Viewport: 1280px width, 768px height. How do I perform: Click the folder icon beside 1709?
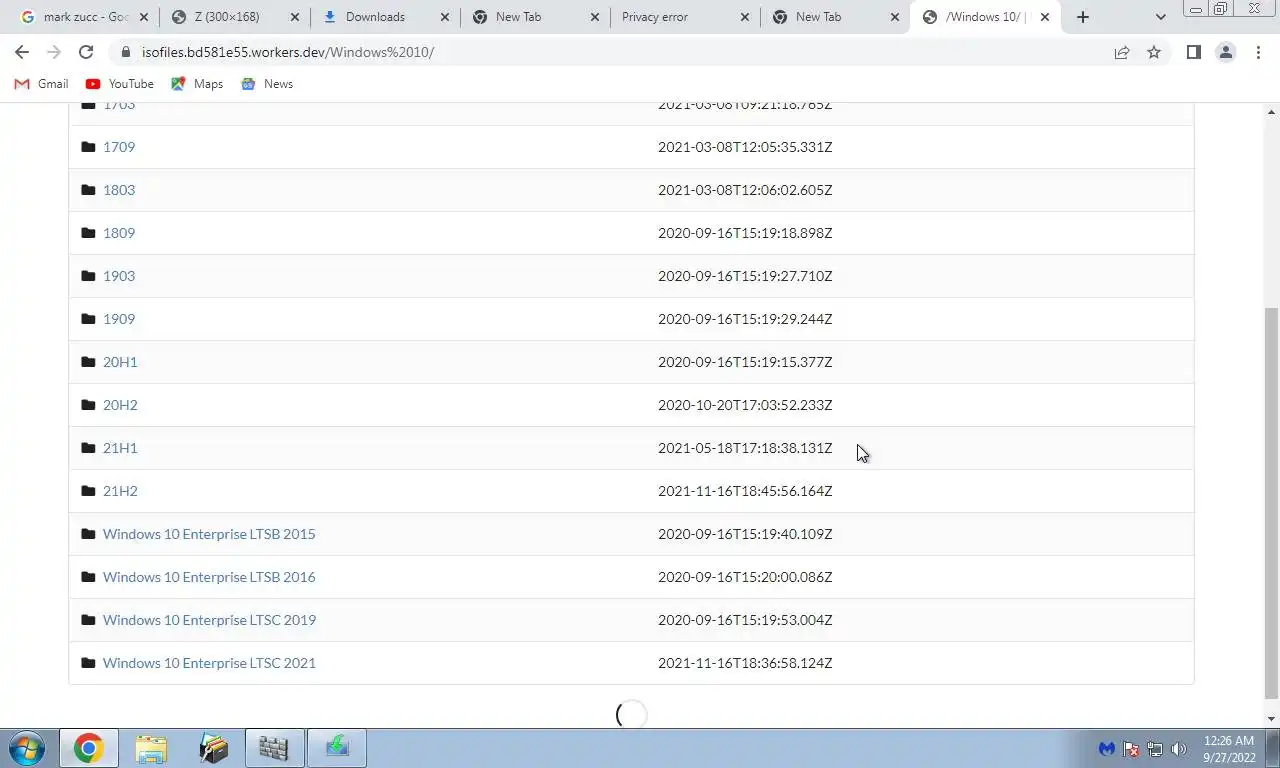pyautogui.click(x=88, y=147)
